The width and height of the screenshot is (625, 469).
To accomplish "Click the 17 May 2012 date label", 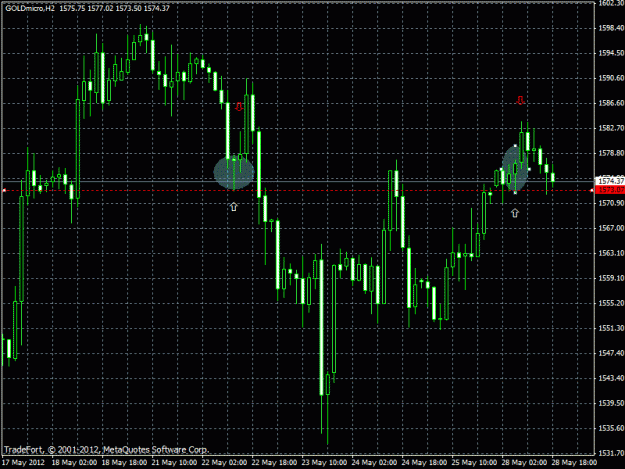I will tap(24, 463).
